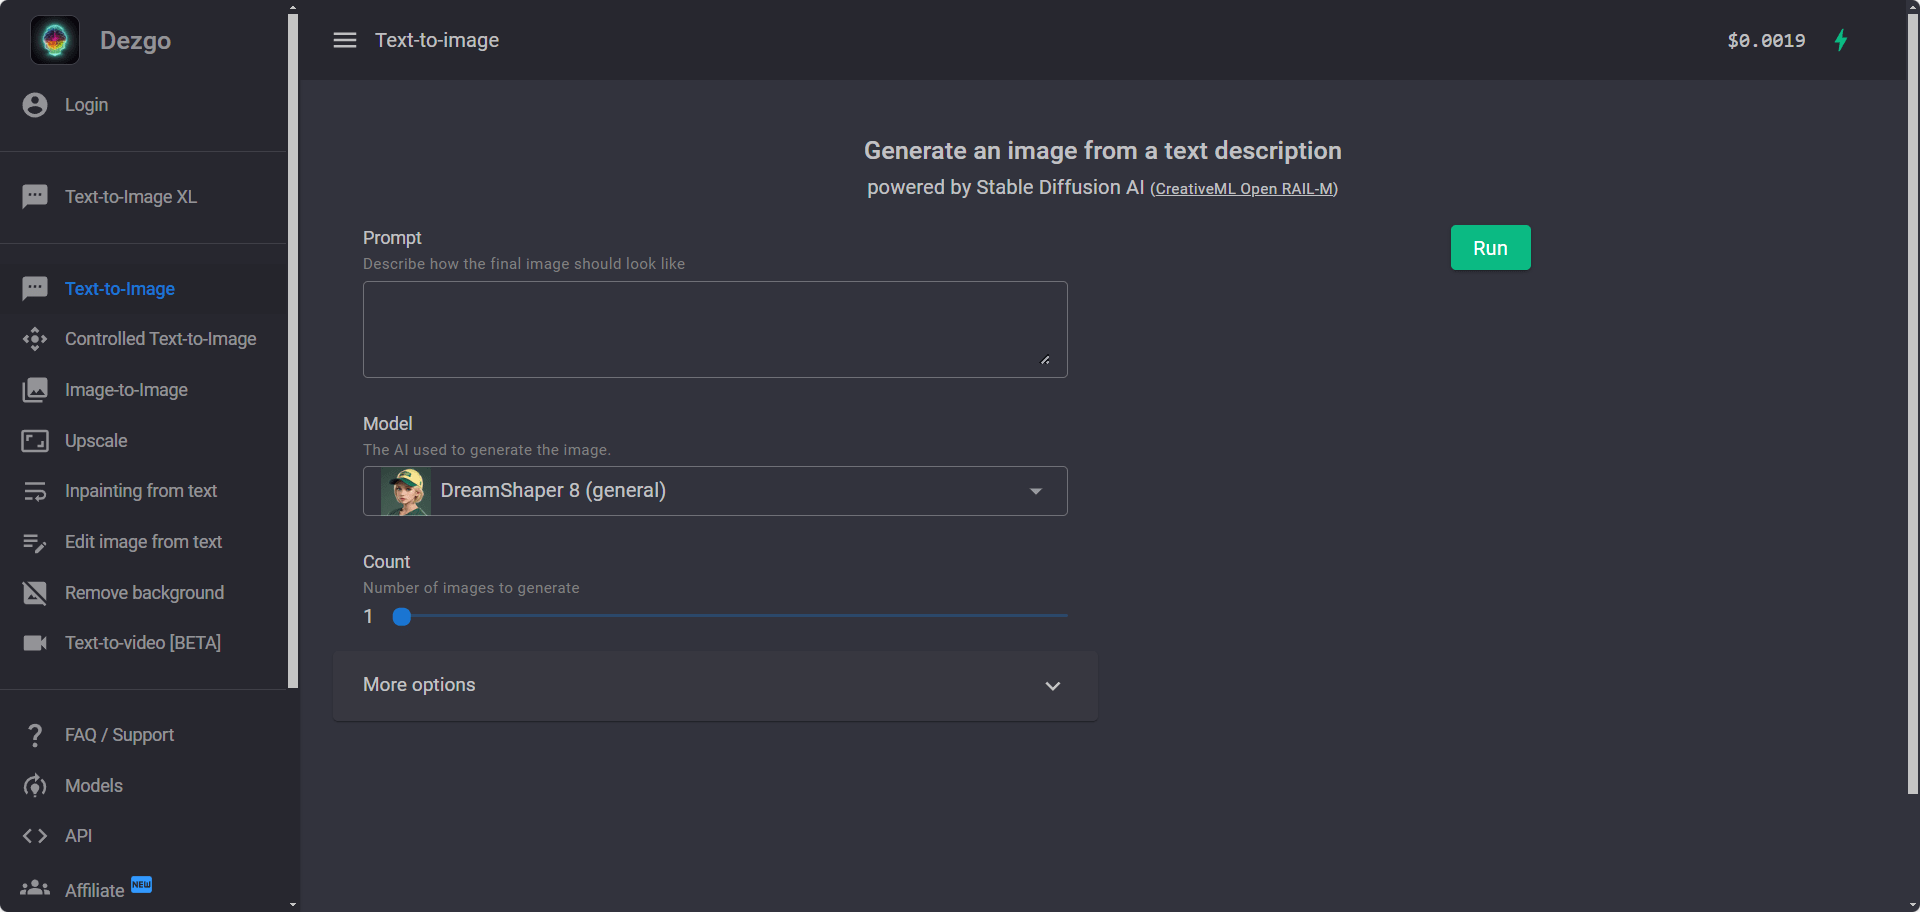Open the CreativeML Open RAIL-M link
This screenshot has height=912, width=1920.
coord(1244,189)
